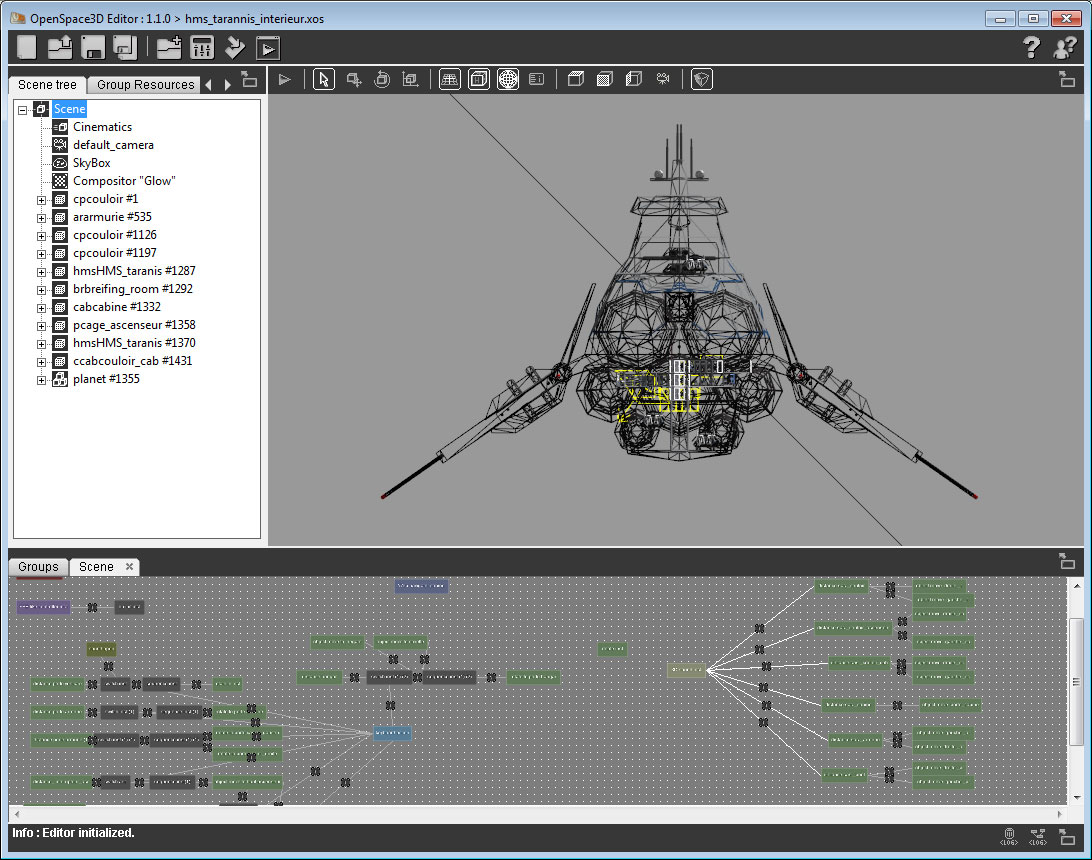Click the New scene icon in top toolbar
This screenshot has width=1092, height=860.
(27, 47)
